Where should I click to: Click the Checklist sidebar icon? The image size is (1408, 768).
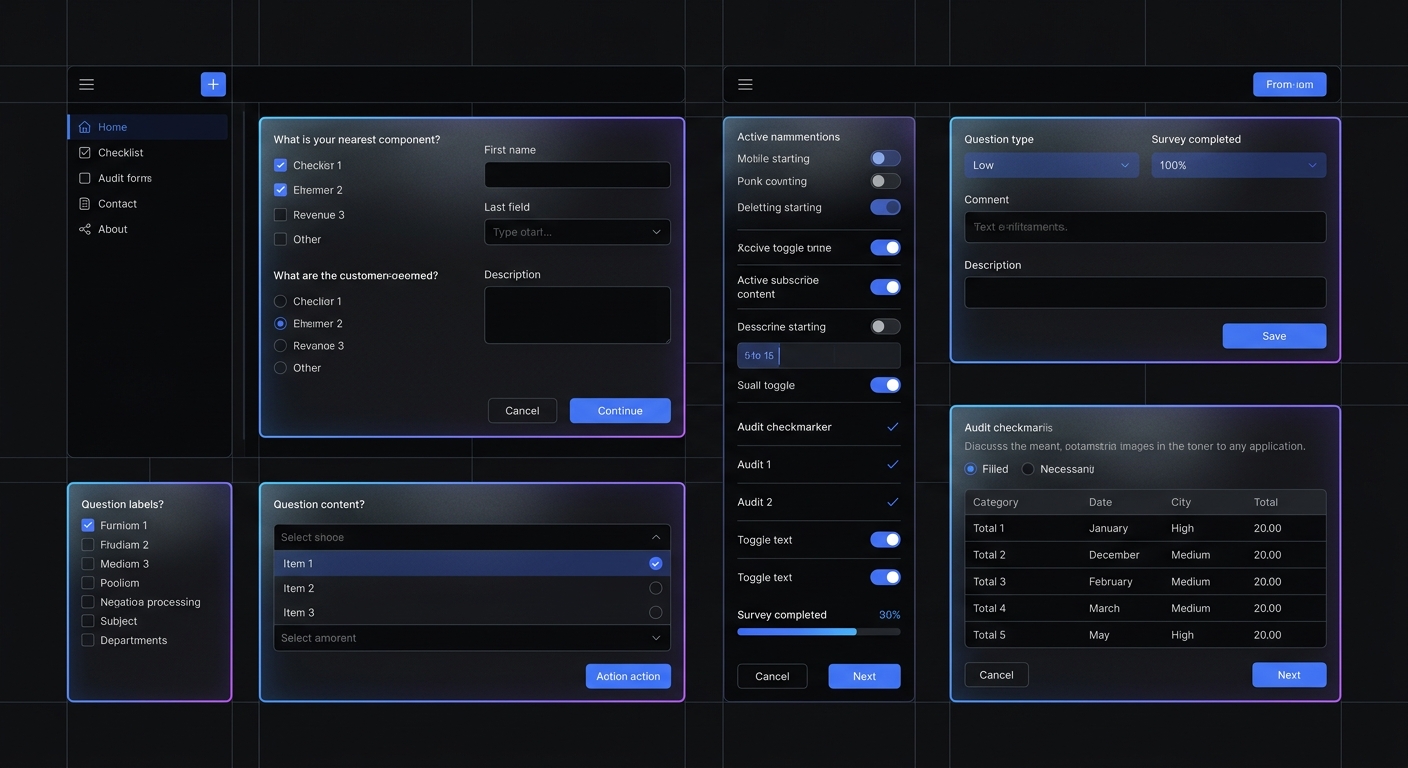pos(85,153)
